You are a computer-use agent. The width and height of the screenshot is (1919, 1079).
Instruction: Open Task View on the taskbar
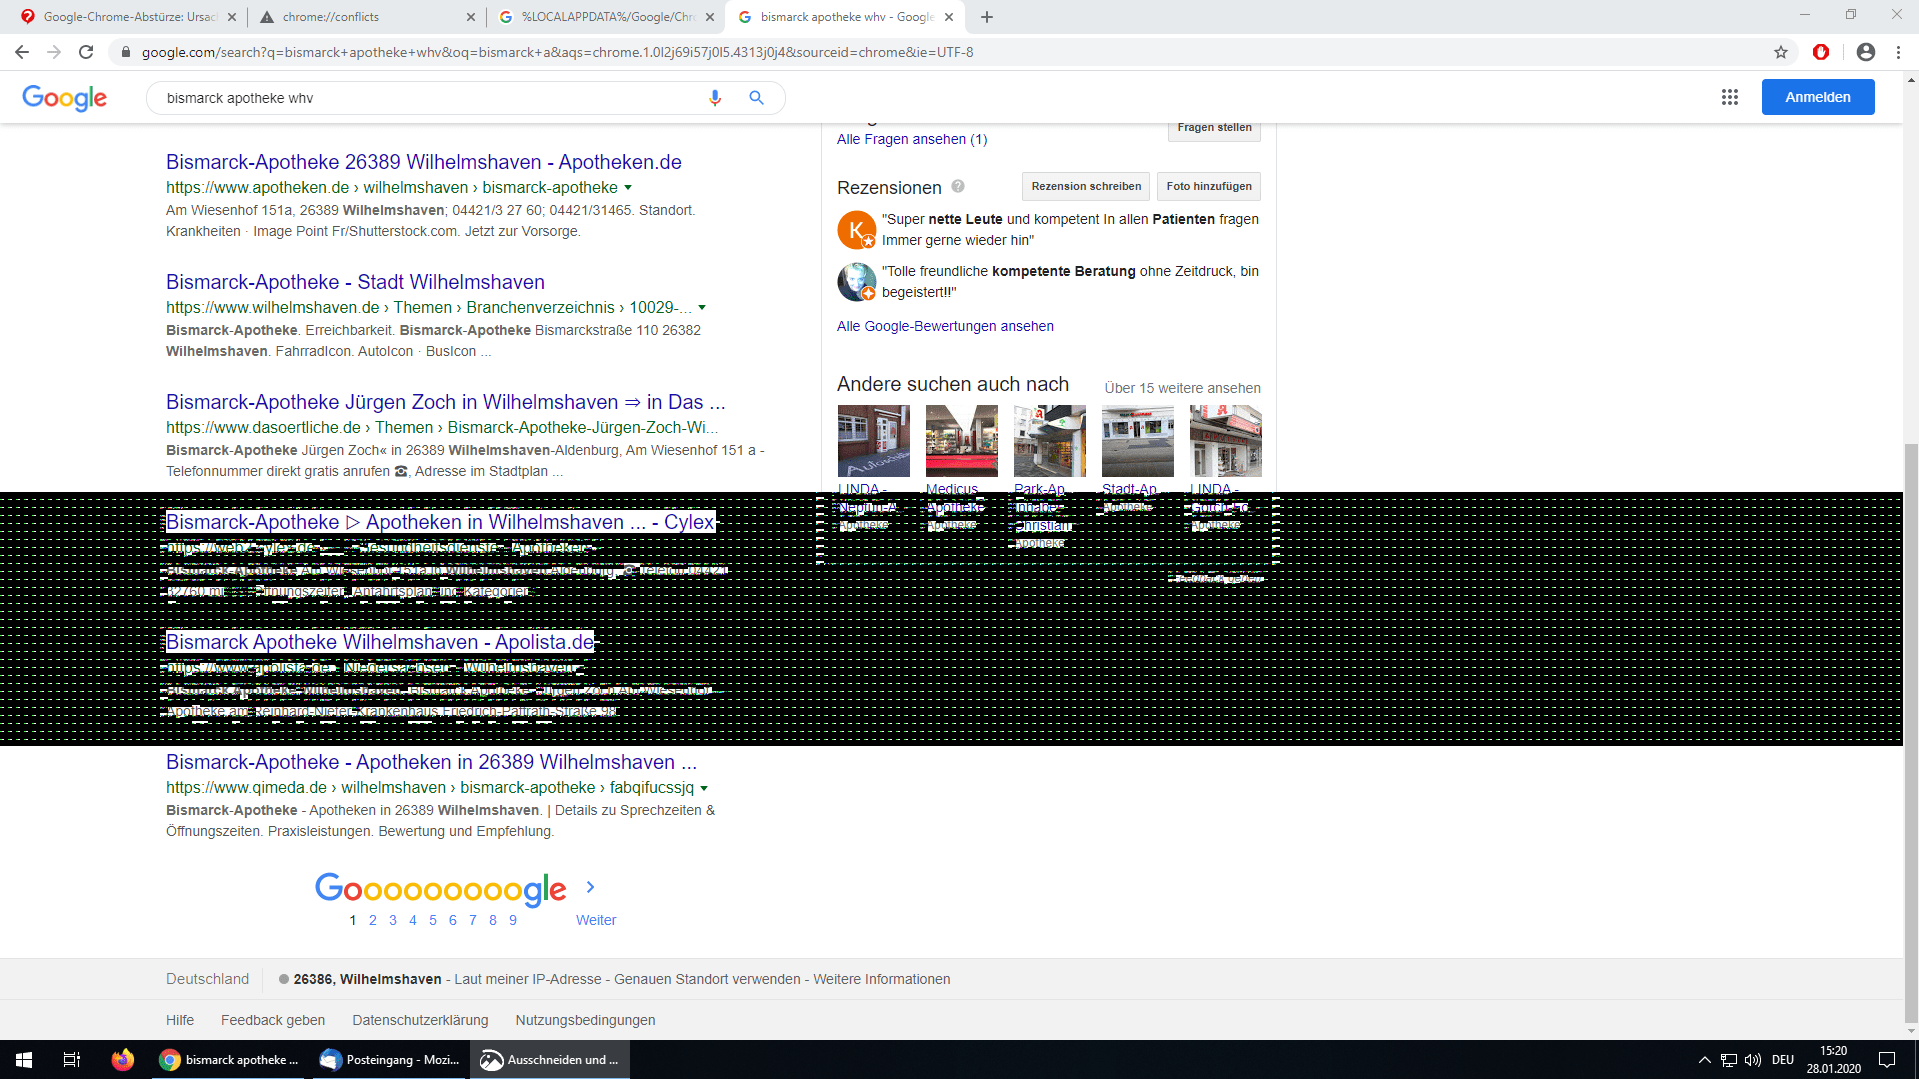pos(72,1060)
